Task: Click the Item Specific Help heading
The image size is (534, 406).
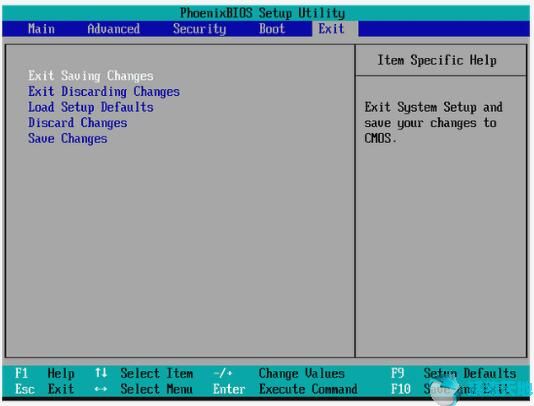Action: (x=437, y=60)
